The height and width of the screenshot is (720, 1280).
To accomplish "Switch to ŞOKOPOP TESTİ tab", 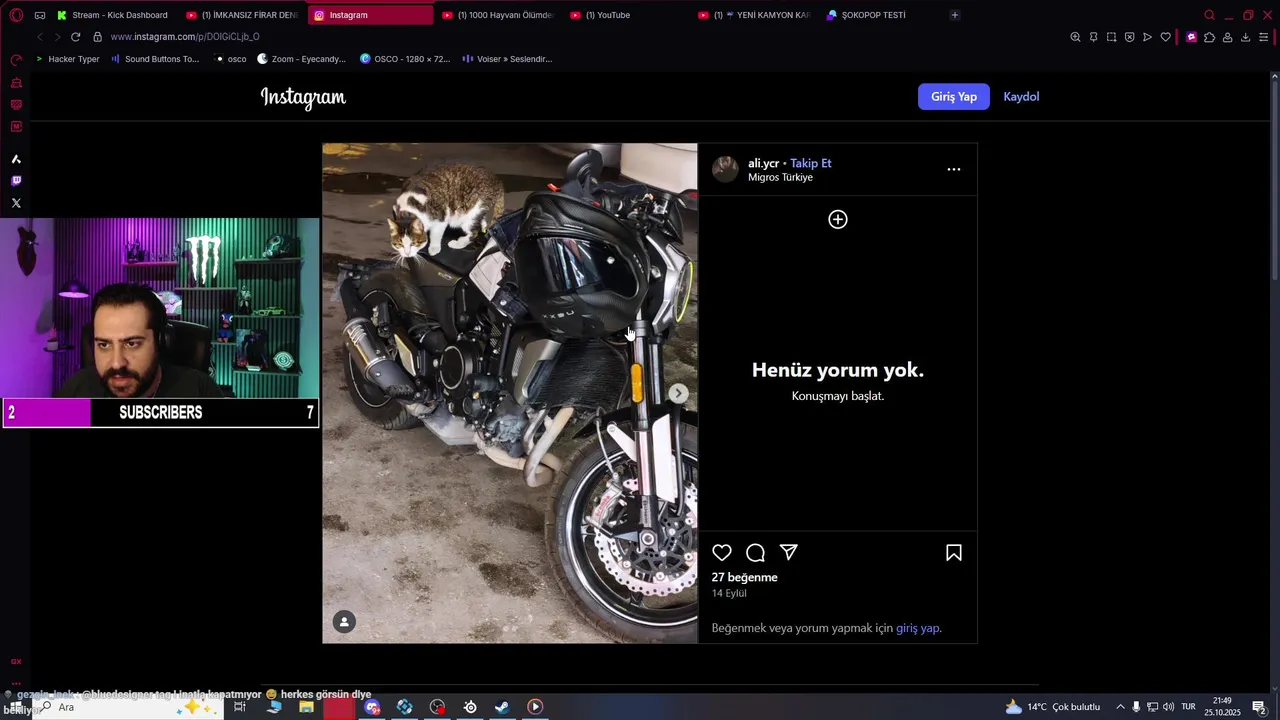I will 880,15.
